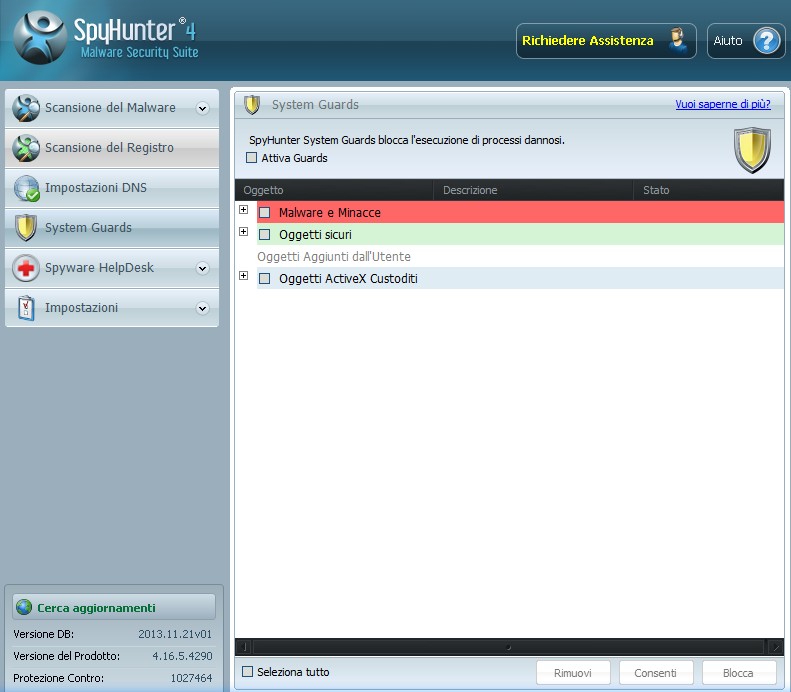Open the Impostazioni sidebar section
The width and height of the screenshot is (791, 692).
coord(112,308)
